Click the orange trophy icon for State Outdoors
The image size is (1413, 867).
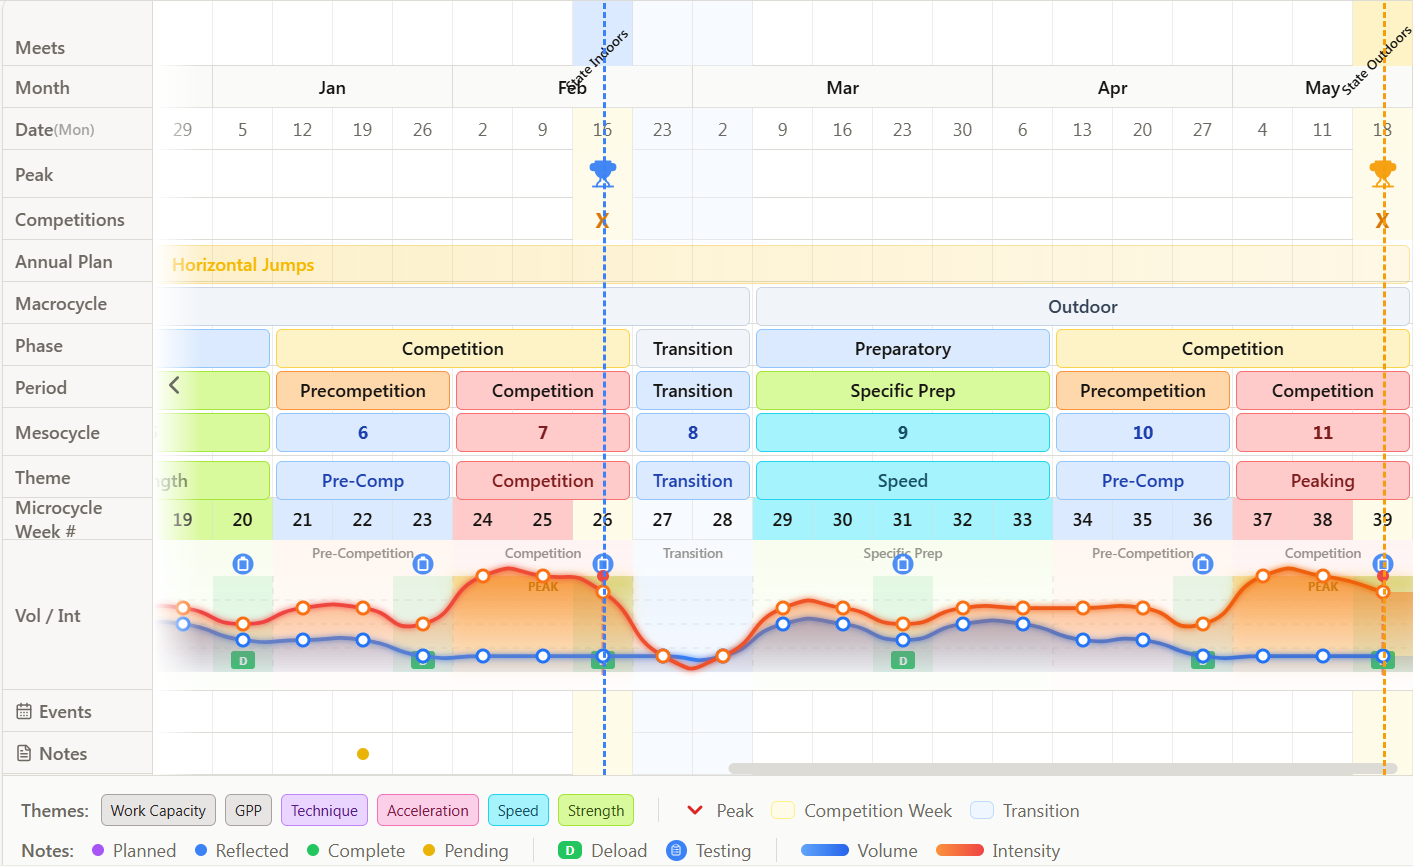point(1382,173)
